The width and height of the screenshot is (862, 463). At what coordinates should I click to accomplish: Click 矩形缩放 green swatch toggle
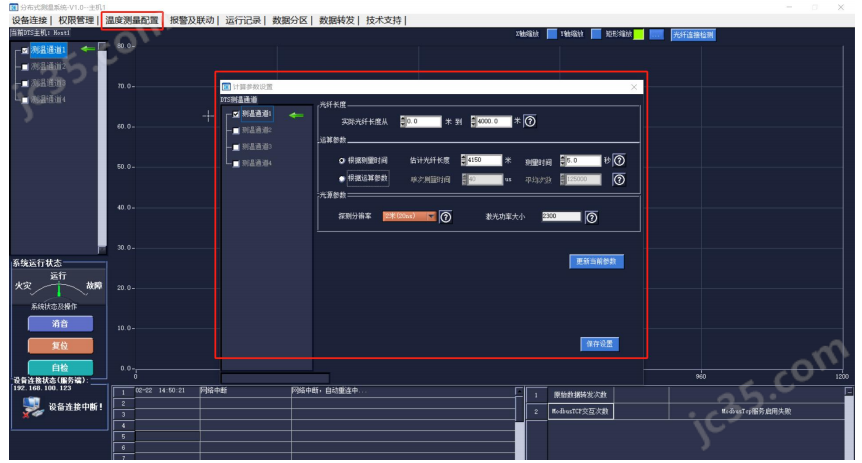click(639, 34)
